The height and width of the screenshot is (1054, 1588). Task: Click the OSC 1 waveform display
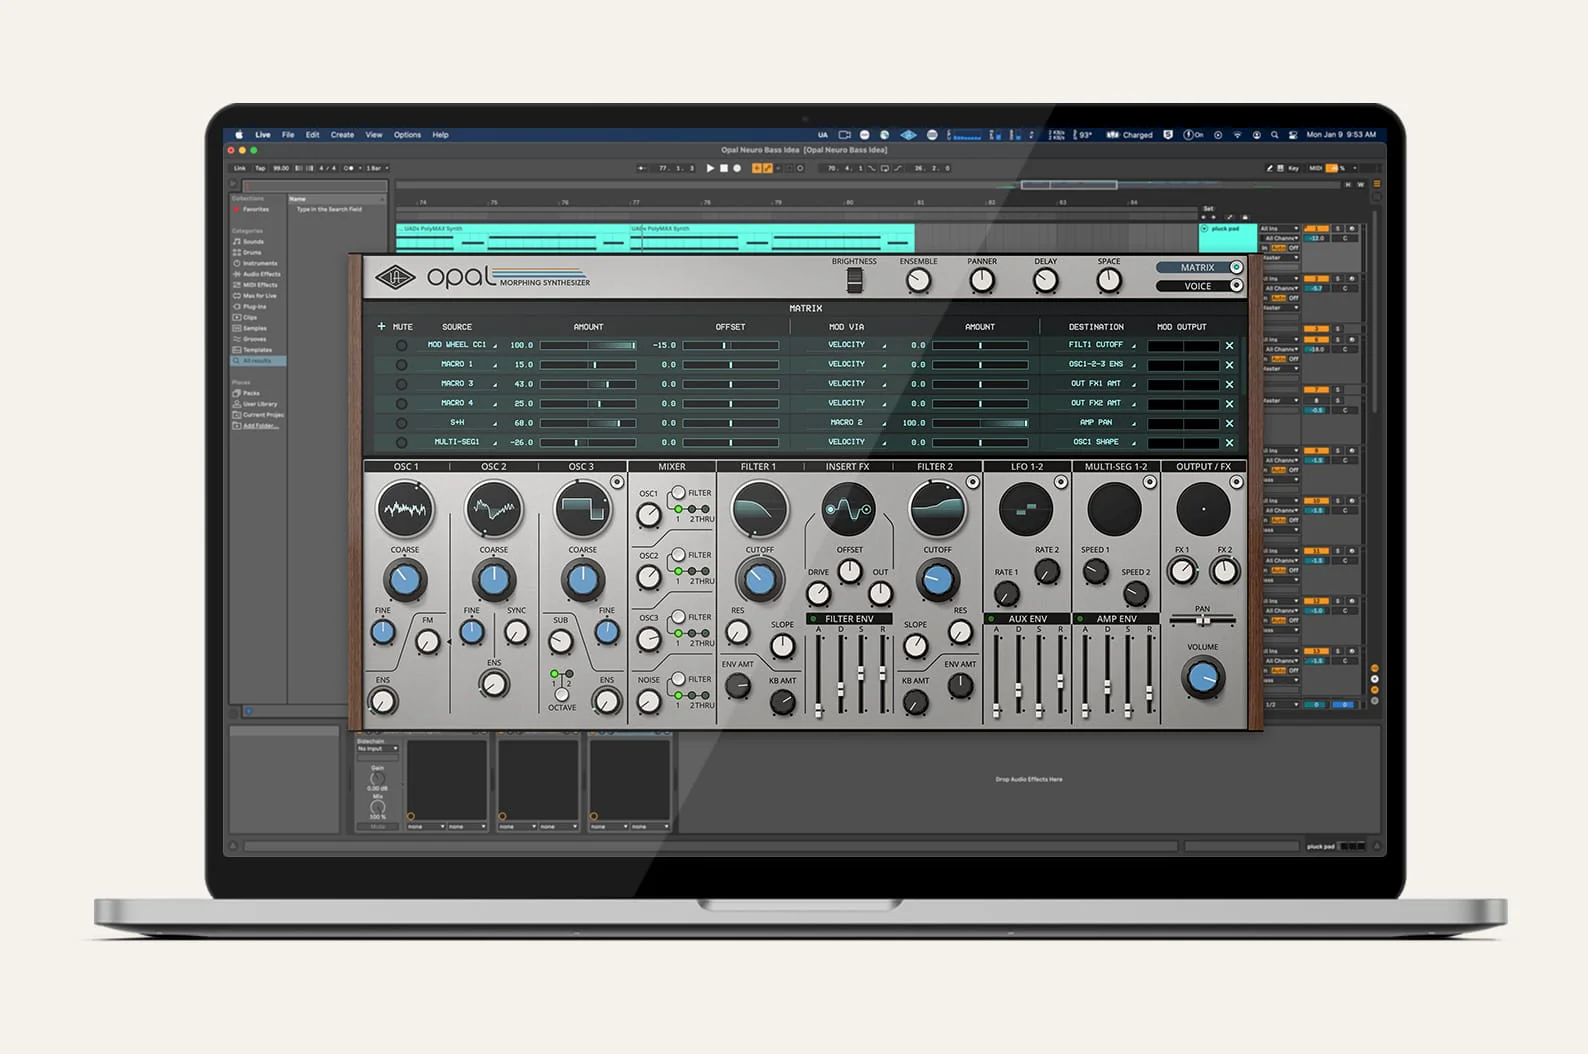pos(405,509)
